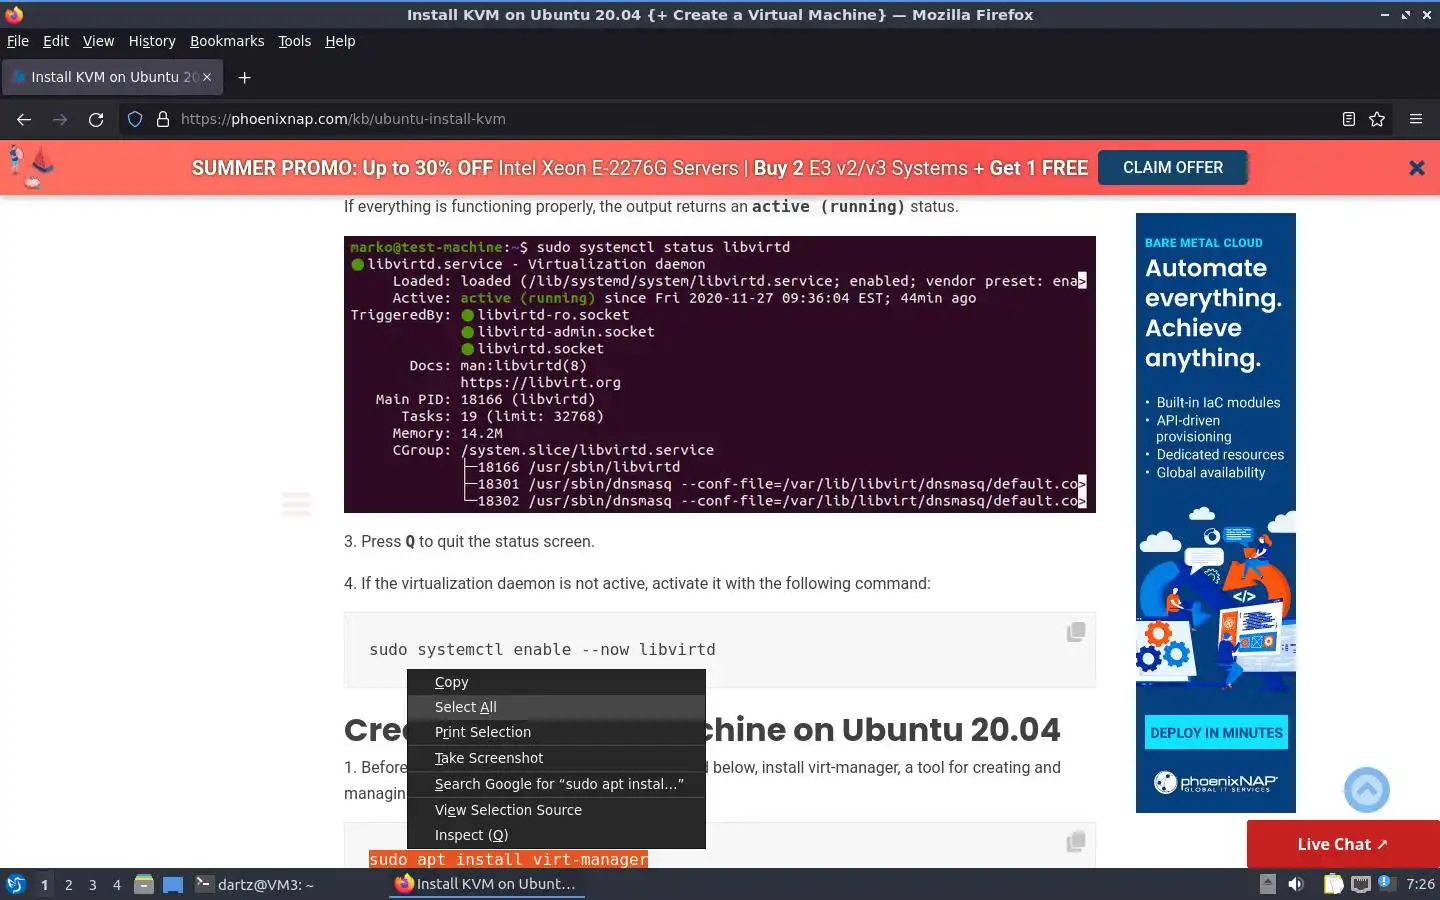
Task: Open the History menu
Action: click(x=152, y=41)
